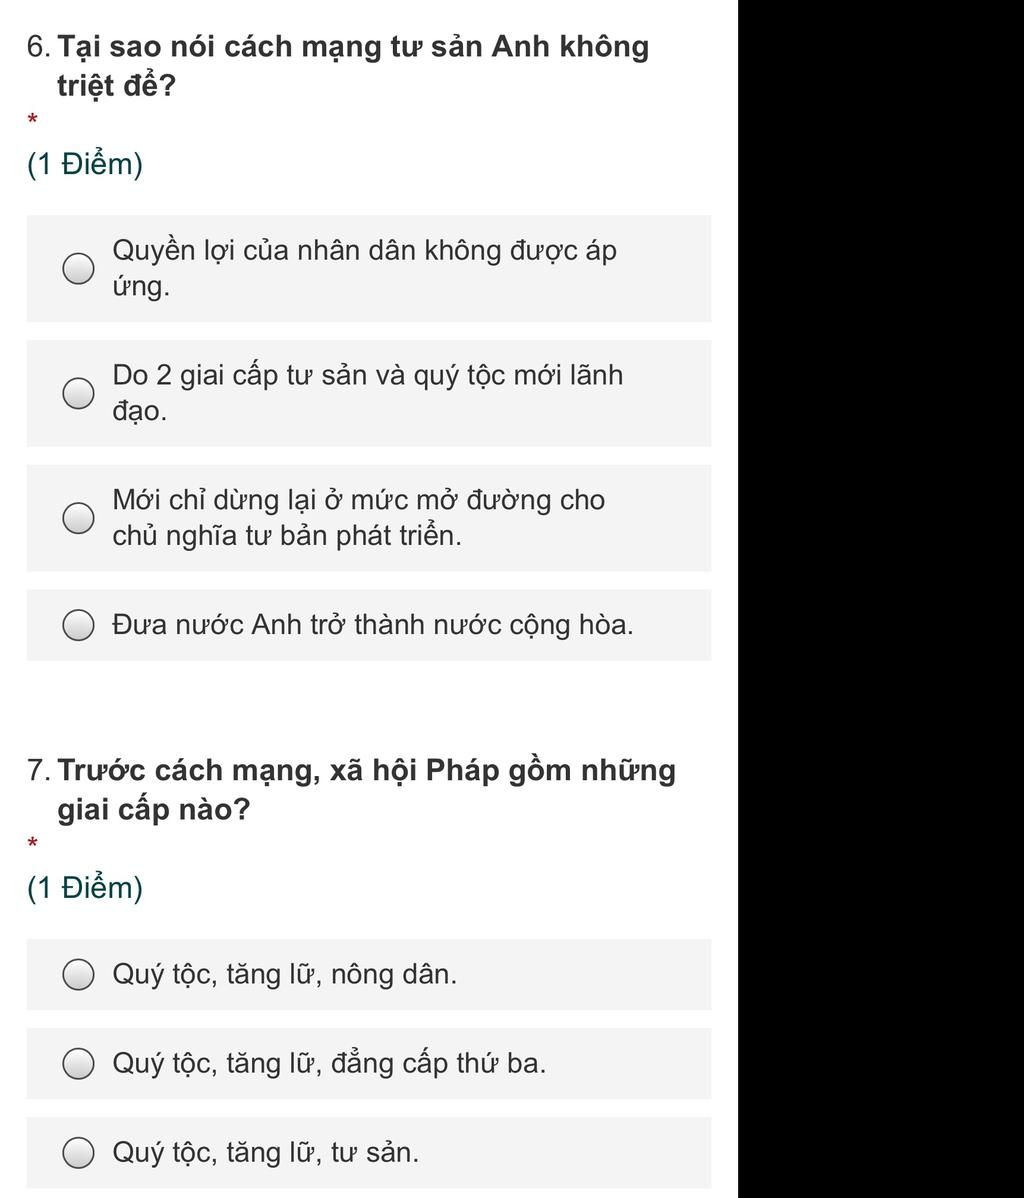Choose radio "Do 2 giai cấp tư sản"
This screenshot has width=1024, height=1198.
pos(79,393)
